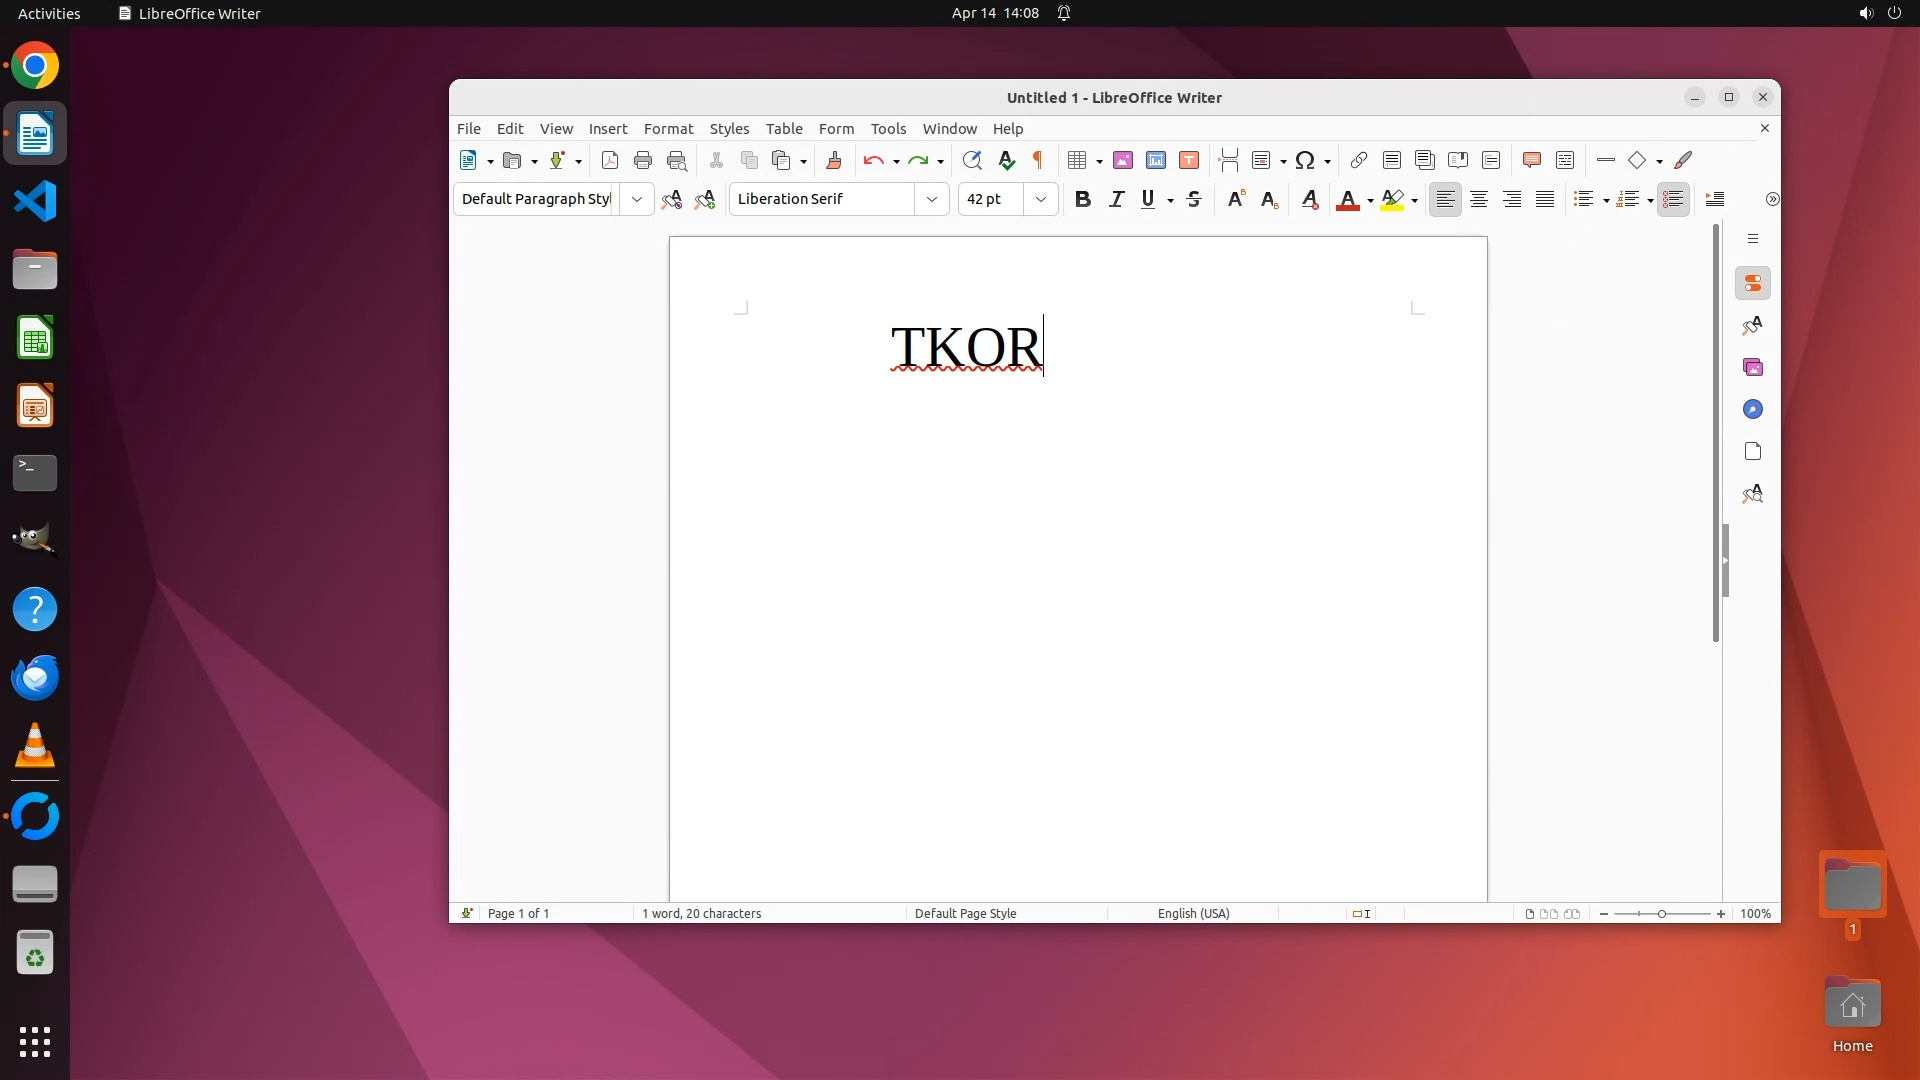Click the zoom slider in status bar
The image size is (1920, 1080).
point(1662,913)
